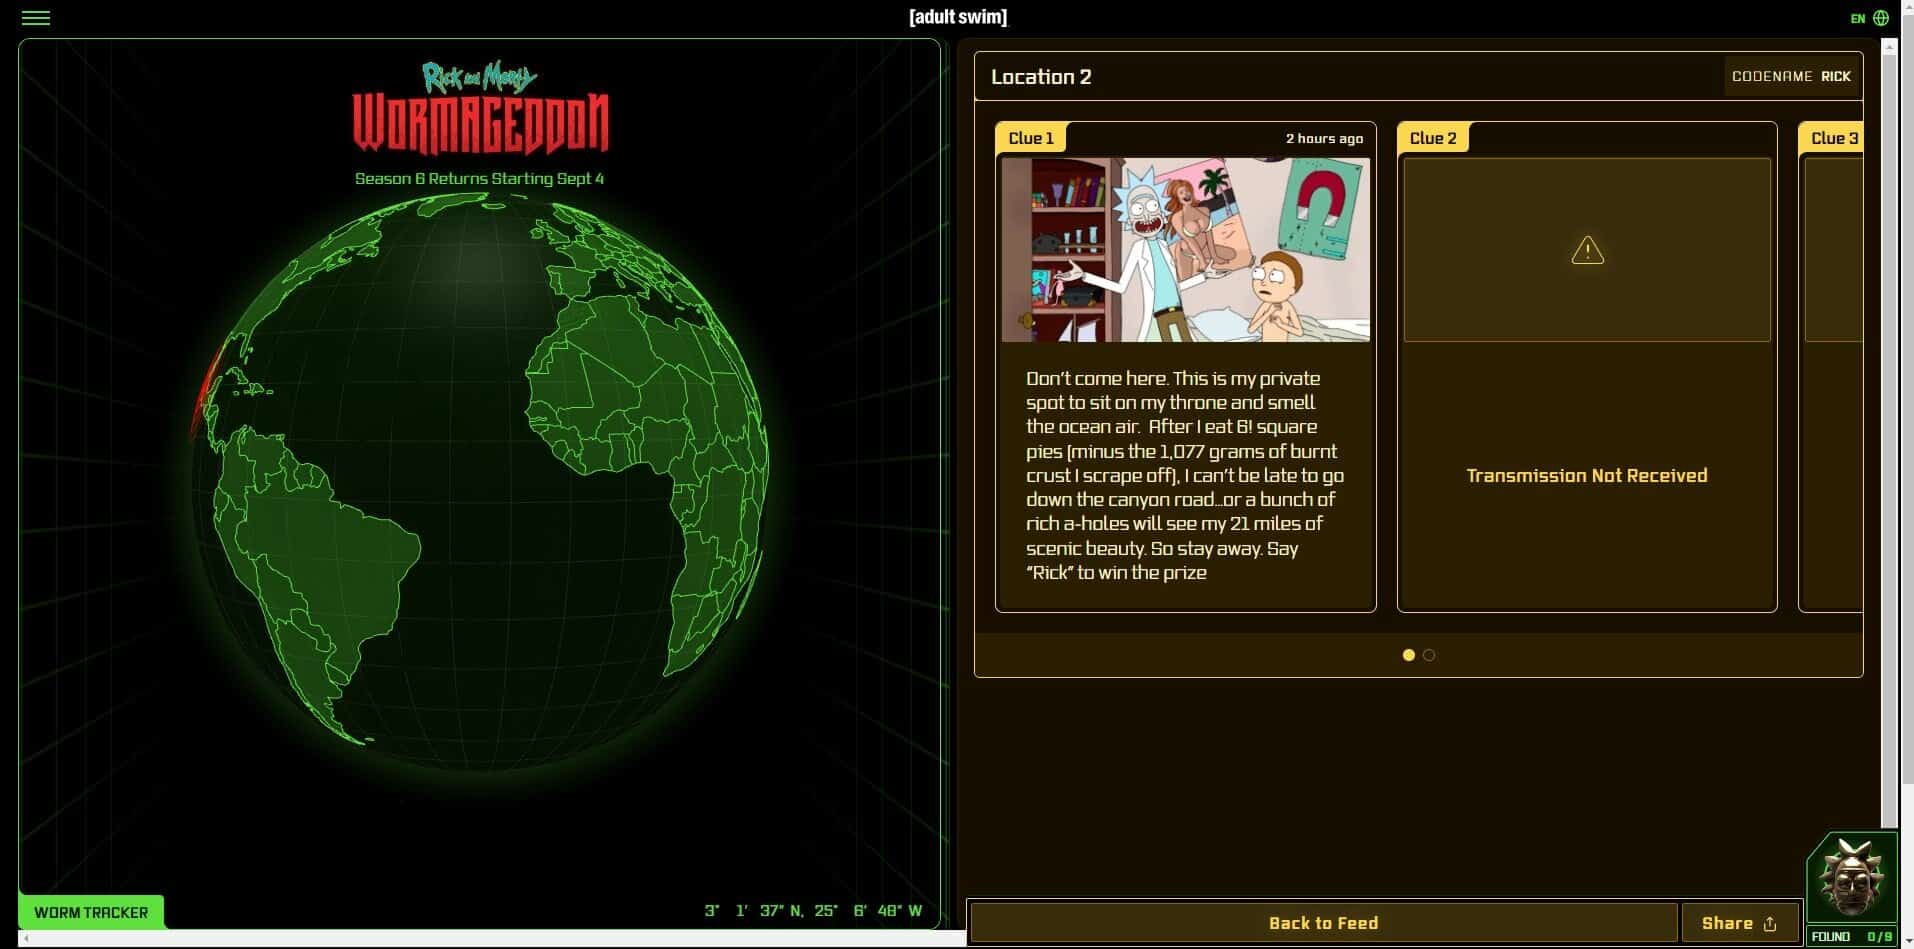Click the globe language icon
This screenshot has width=1914, height=949.
click(1881, 18)
